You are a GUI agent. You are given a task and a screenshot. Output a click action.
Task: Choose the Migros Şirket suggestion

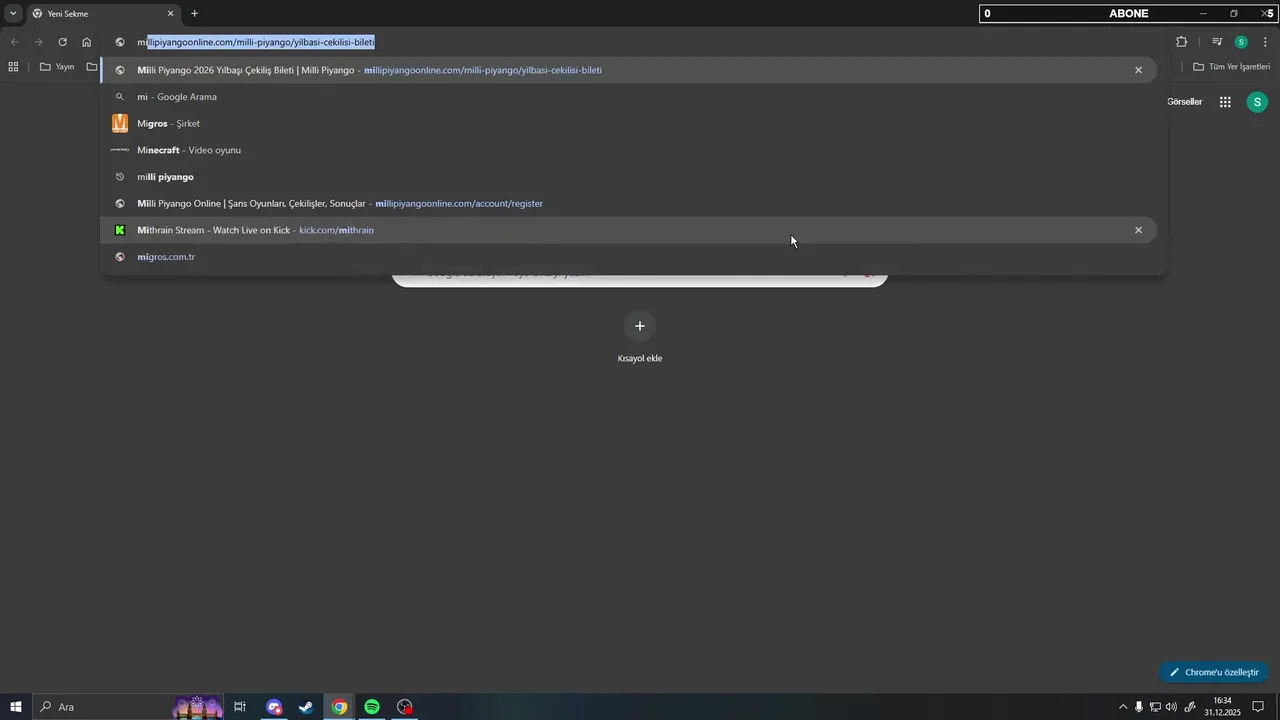pyautogui.click(x=628, y=123)
